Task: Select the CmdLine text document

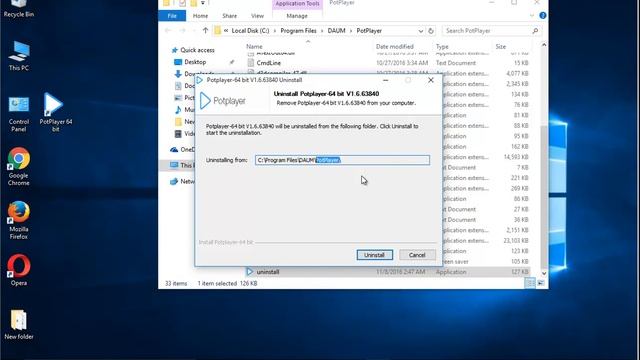Action: (x=269, y=63)
